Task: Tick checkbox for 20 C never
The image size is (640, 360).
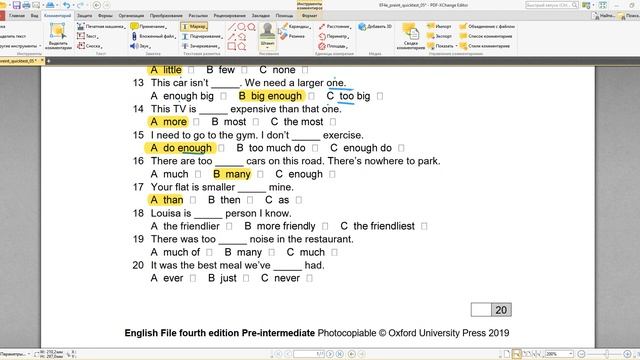Action: [309, 278]
